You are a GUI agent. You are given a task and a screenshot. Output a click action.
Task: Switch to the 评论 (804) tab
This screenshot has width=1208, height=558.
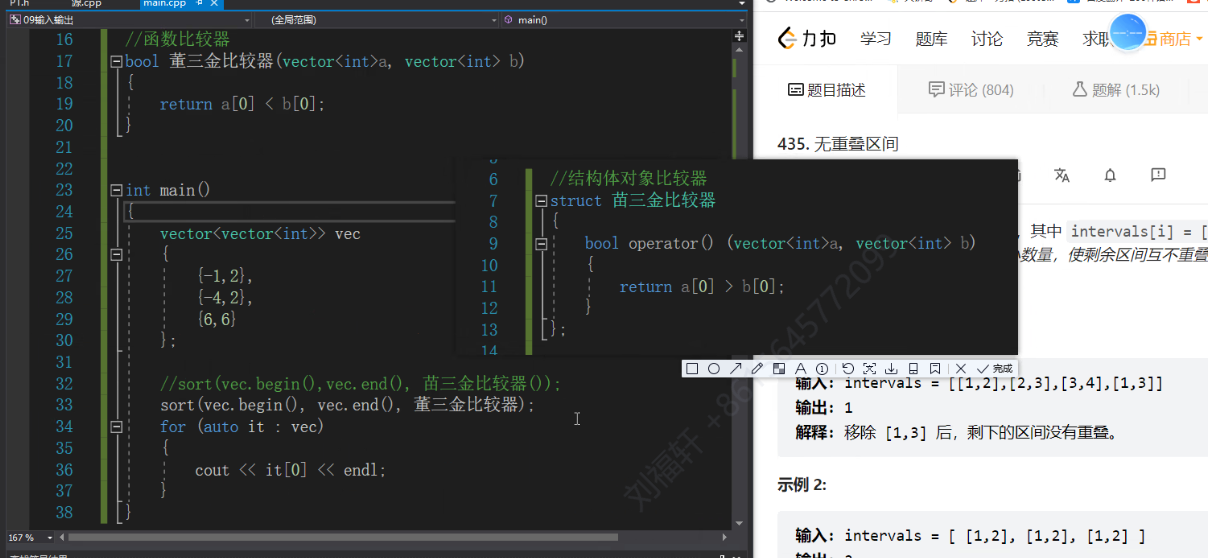(971, 90)
